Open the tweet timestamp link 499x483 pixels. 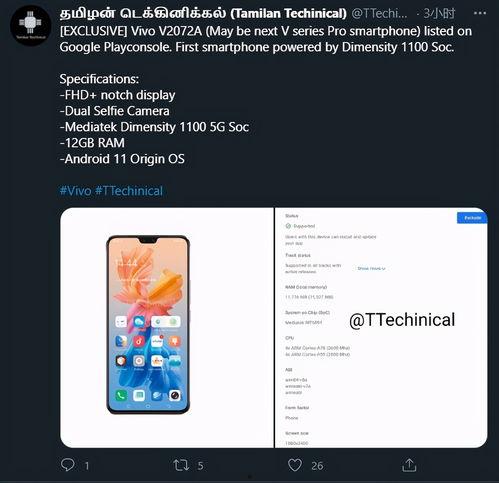[439, 14]
